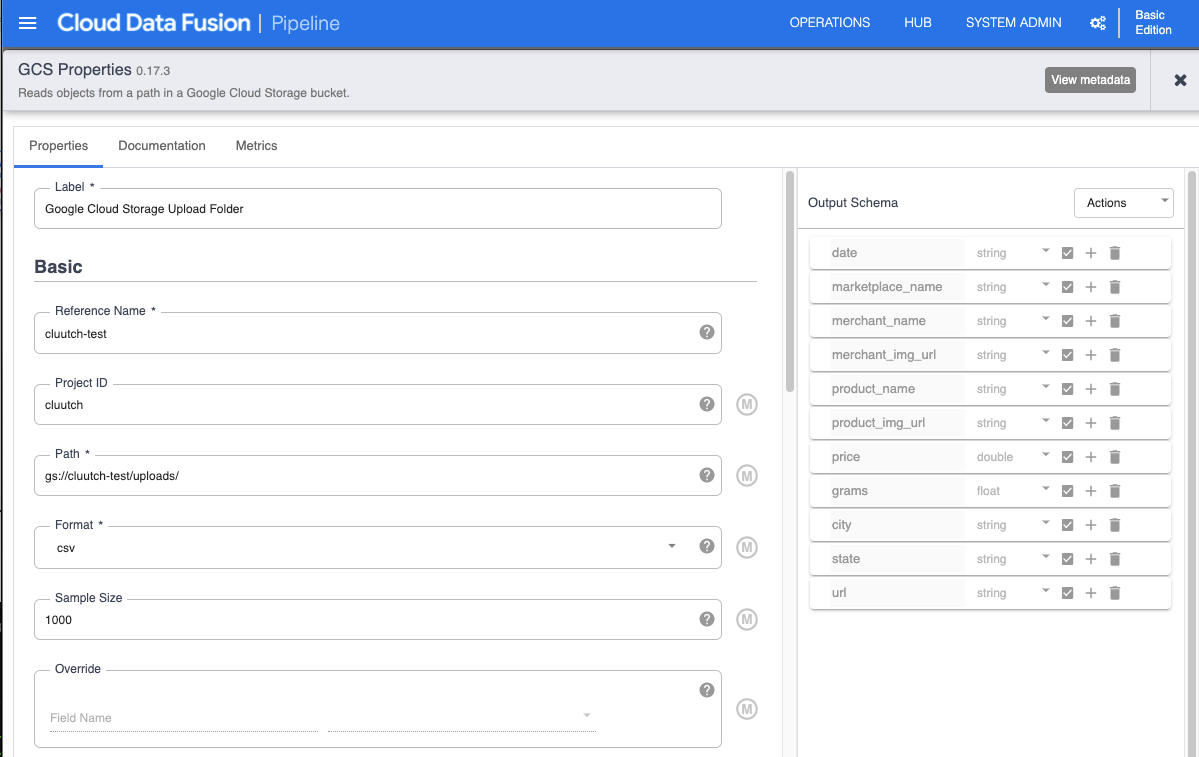The image size is (1199, 757).
Task: Show help for Project ID field
Action: point(707,404)
